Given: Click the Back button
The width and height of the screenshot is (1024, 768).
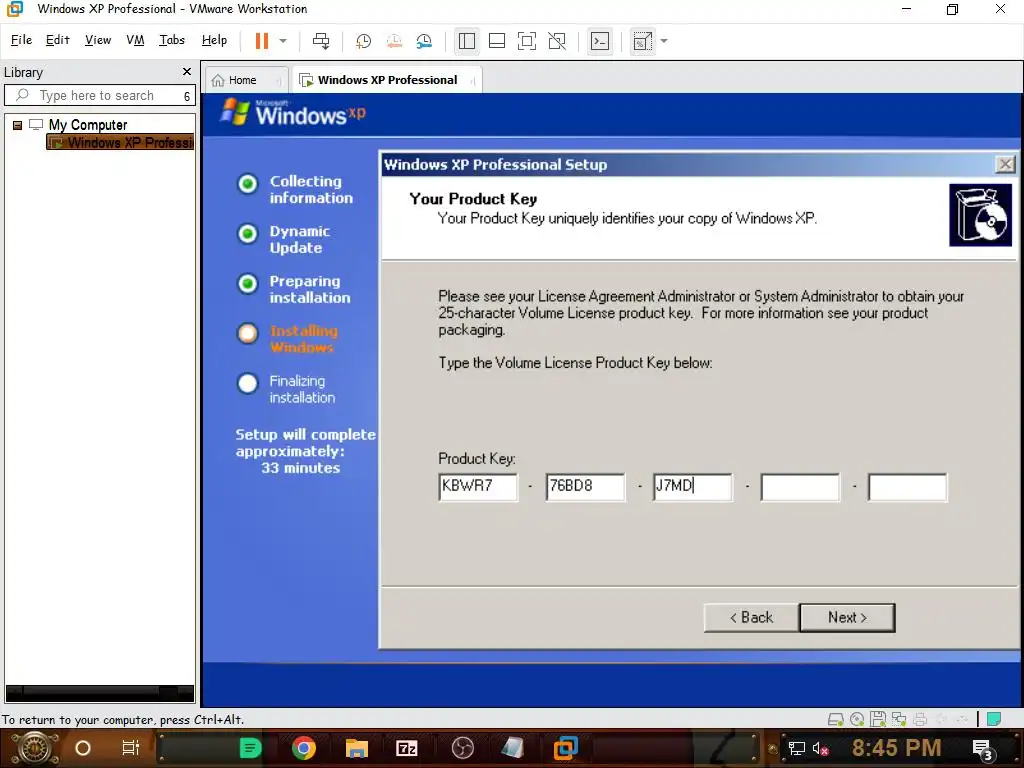Looking at the screenshot, I should [x=751, y=618].
